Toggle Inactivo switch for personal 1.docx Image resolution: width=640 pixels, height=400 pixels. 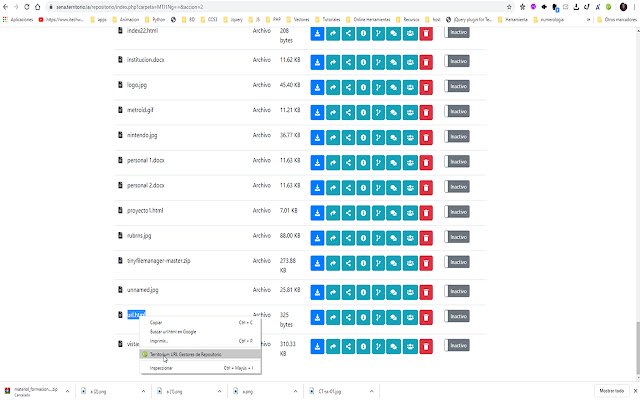coord(457,162)
